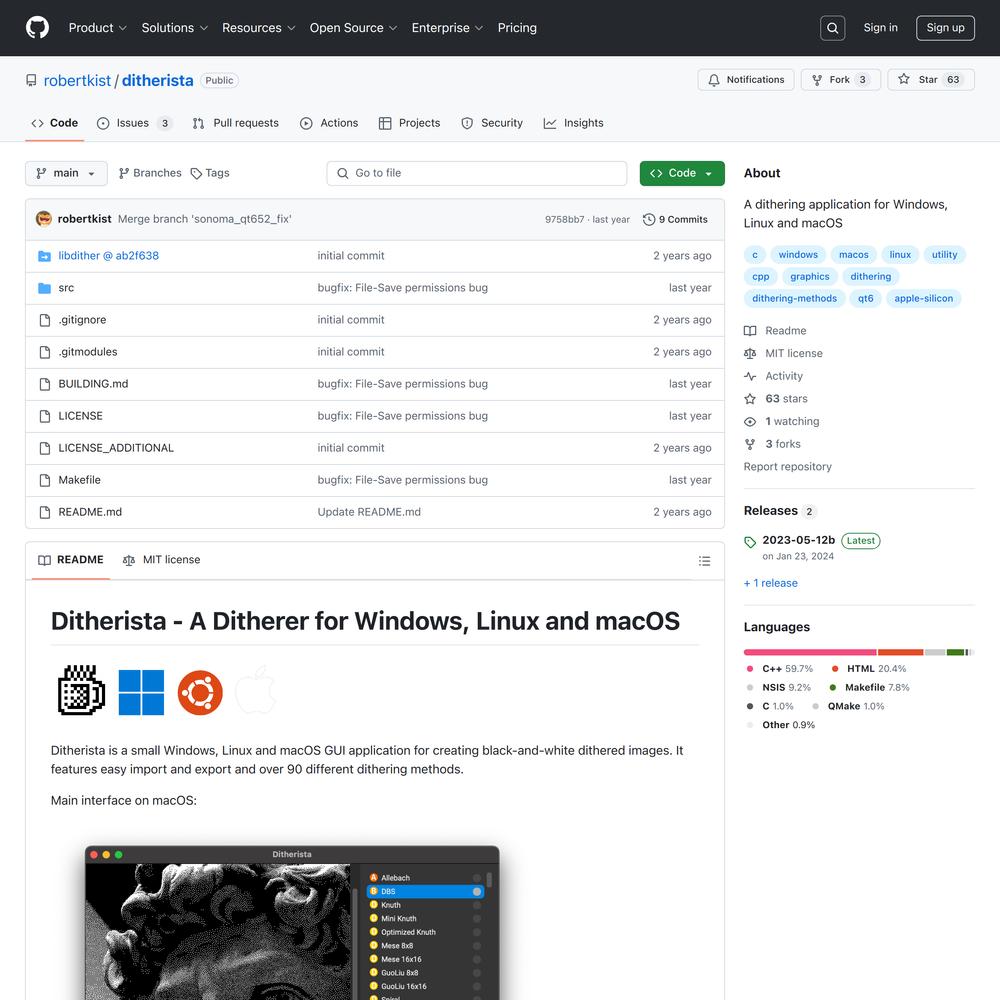View the 3 forks list
Viewport: 1000px width, 1000px height.
tap(772, 444)
